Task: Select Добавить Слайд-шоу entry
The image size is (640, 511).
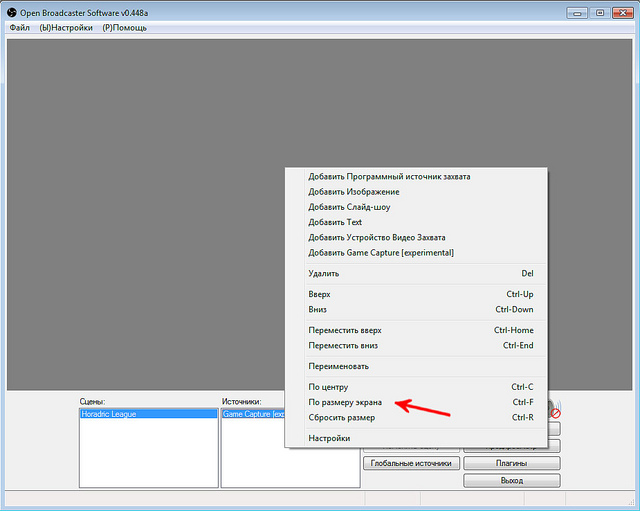Action: [349, 207]
